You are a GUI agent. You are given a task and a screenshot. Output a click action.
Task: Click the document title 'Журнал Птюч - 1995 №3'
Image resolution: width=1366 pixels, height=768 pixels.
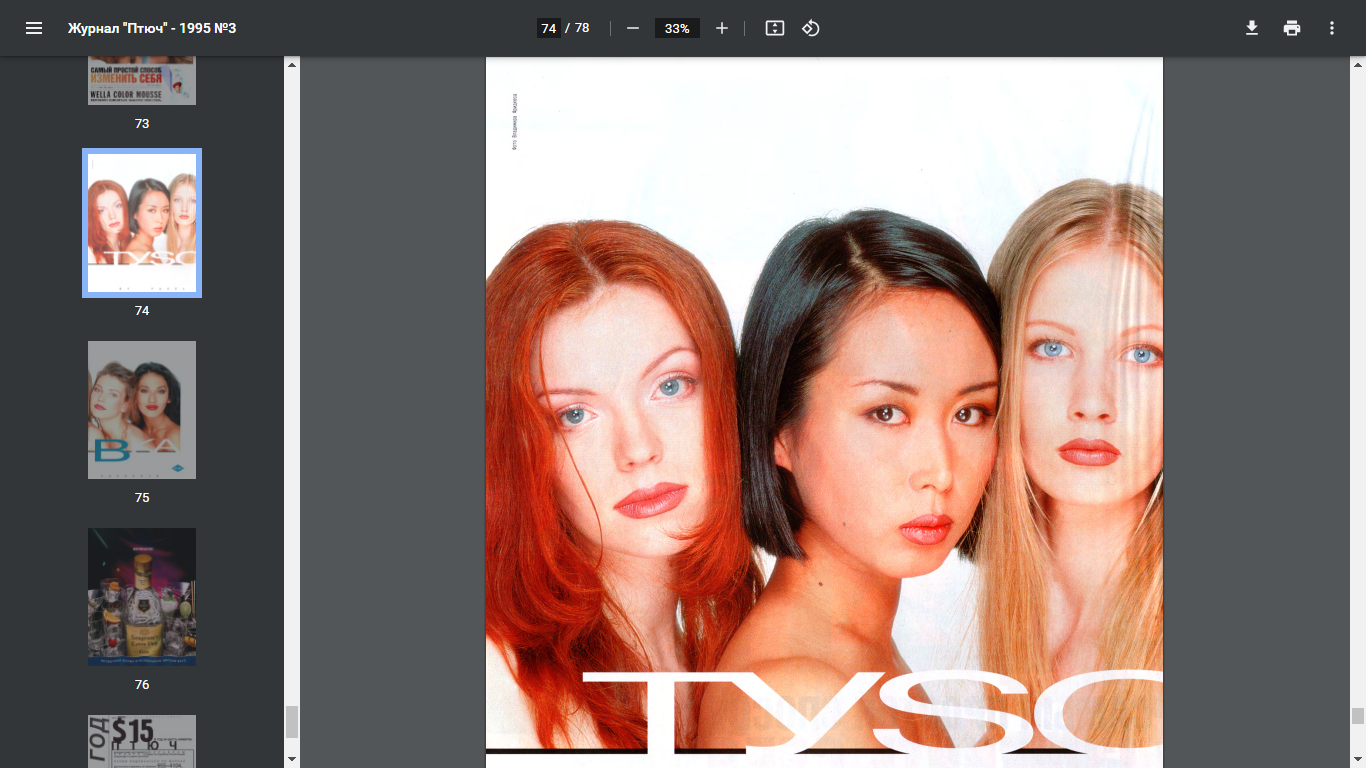tap(152, 28)
